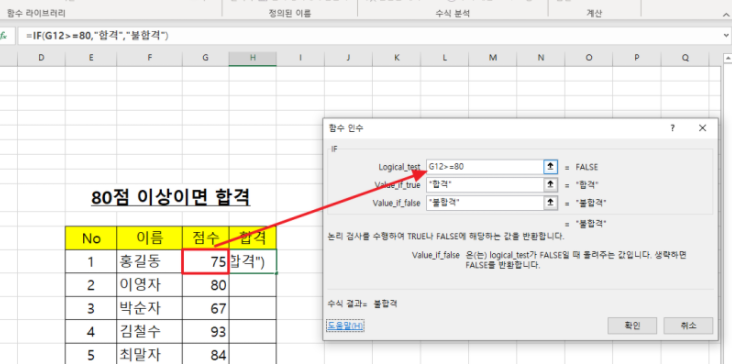Select the score cell 67
The image size is (732, 364).
[x=205, y=308]
